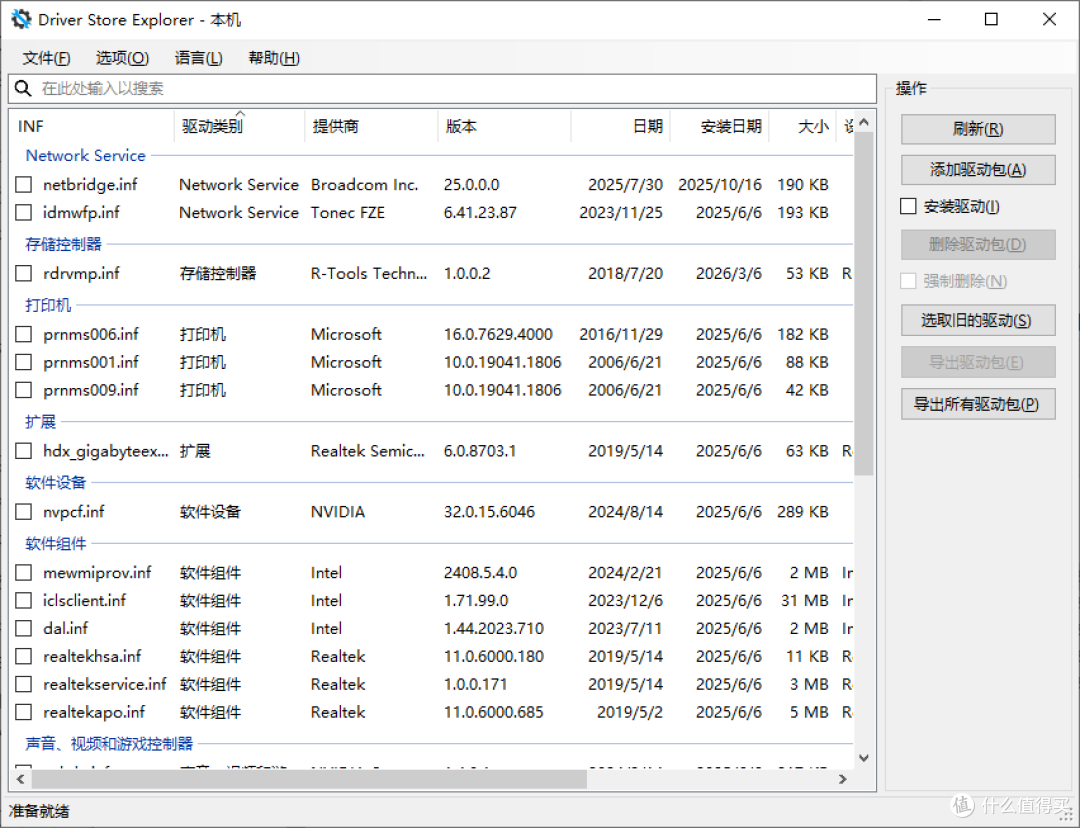This screenshot has width=1080, height=828.
Task: Click the search magnifier icon
Action: point(23,88)
